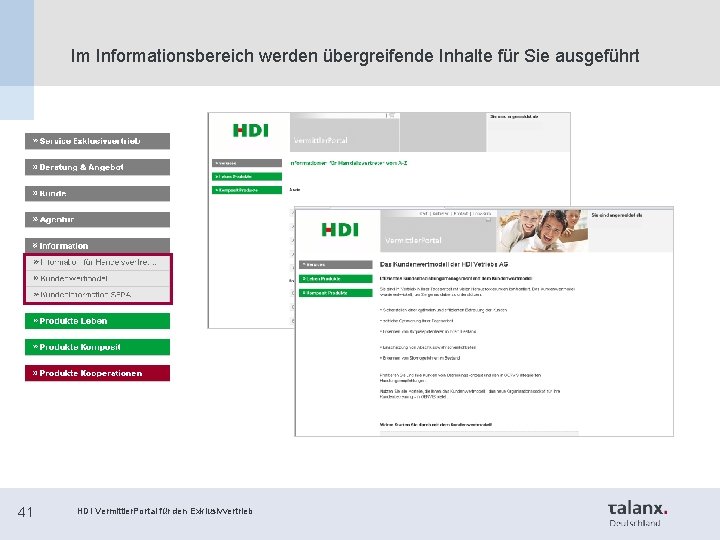Click the gray nav button in front portal window
720x540 pixels.
pyautogui.click(x=336, y=264)
